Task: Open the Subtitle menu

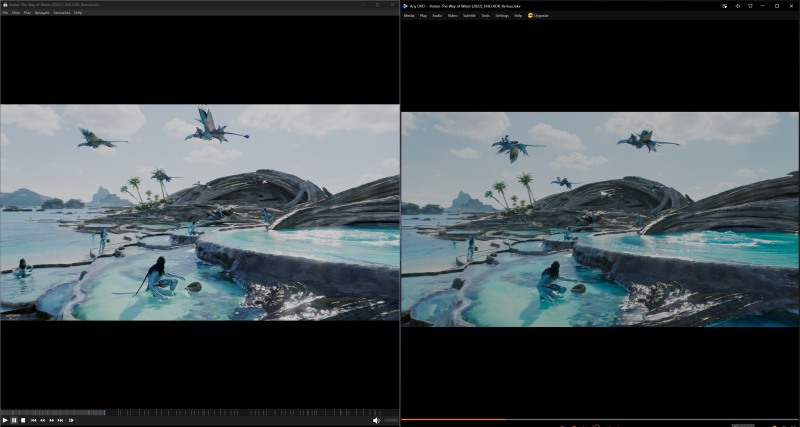Action: pyautogui.click(x=469, y=16)
